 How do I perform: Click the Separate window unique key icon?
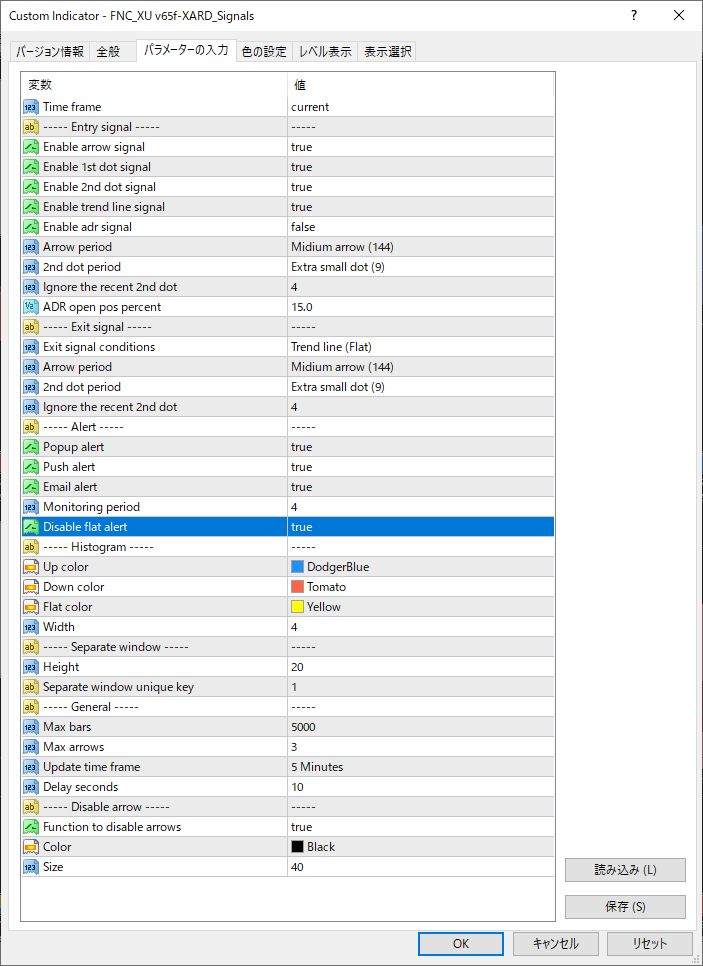pos(31,687)
